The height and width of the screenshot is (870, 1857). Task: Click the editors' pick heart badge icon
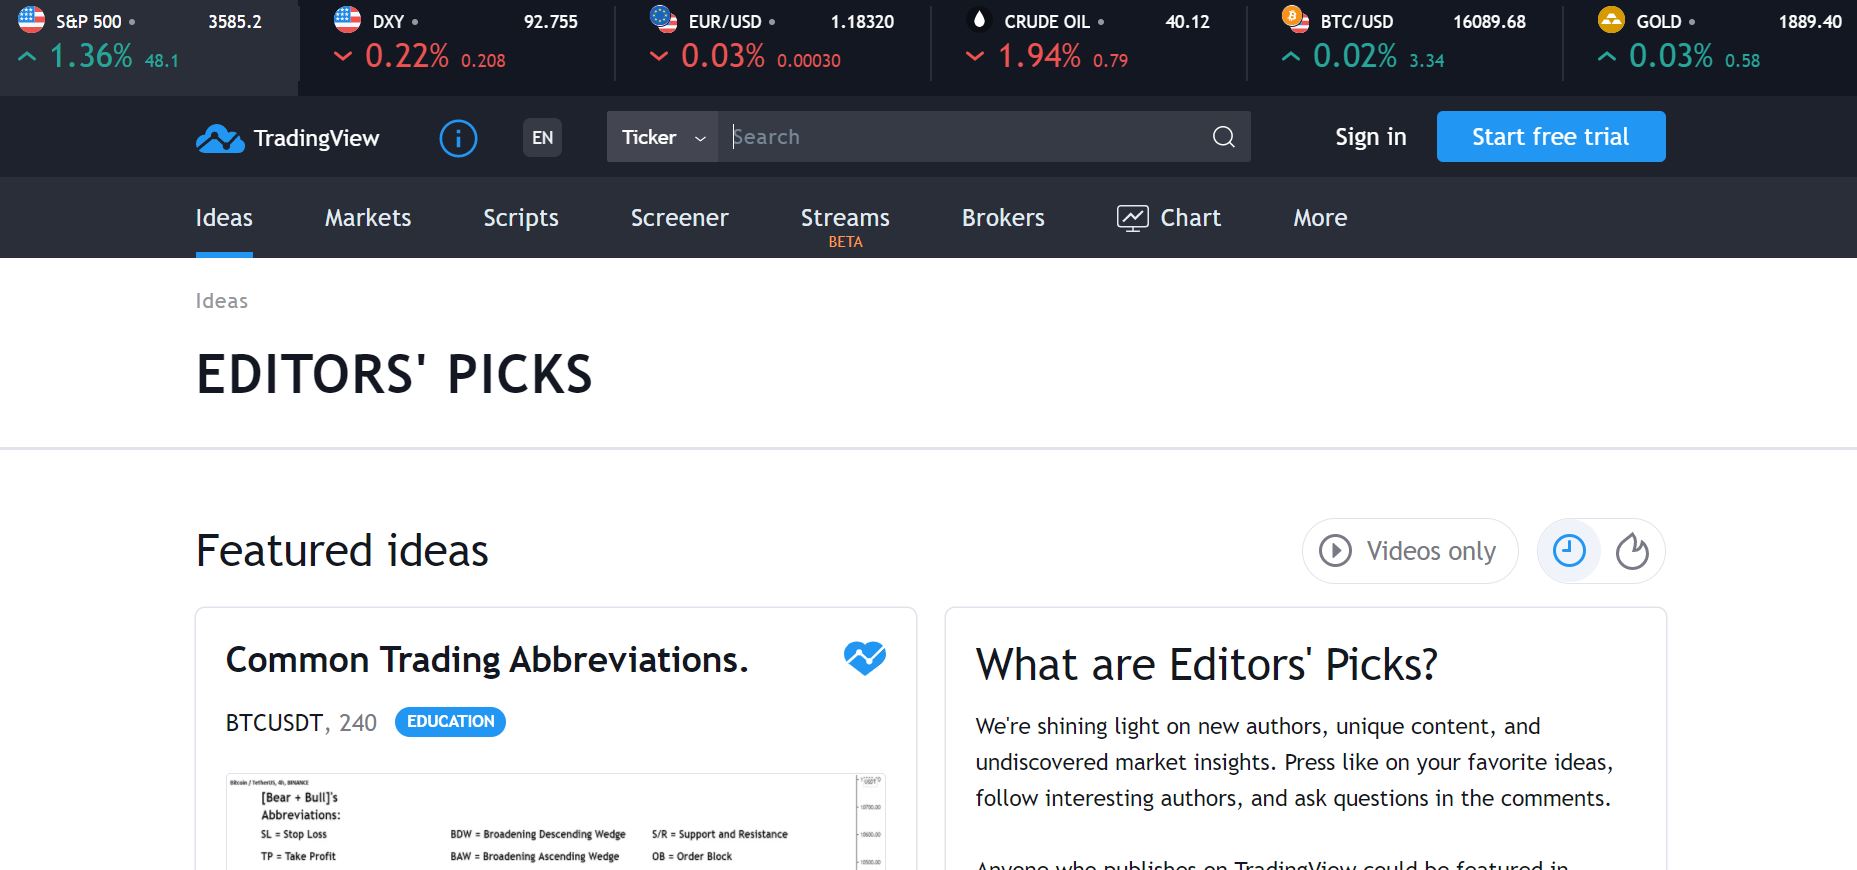pyautogui.click(x=865, y=658)
